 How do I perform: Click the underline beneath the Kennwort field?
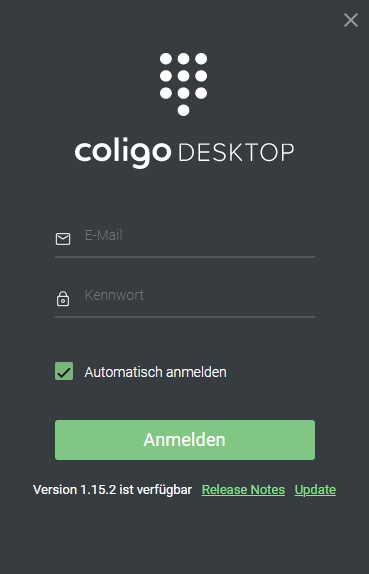click(185, 317)
